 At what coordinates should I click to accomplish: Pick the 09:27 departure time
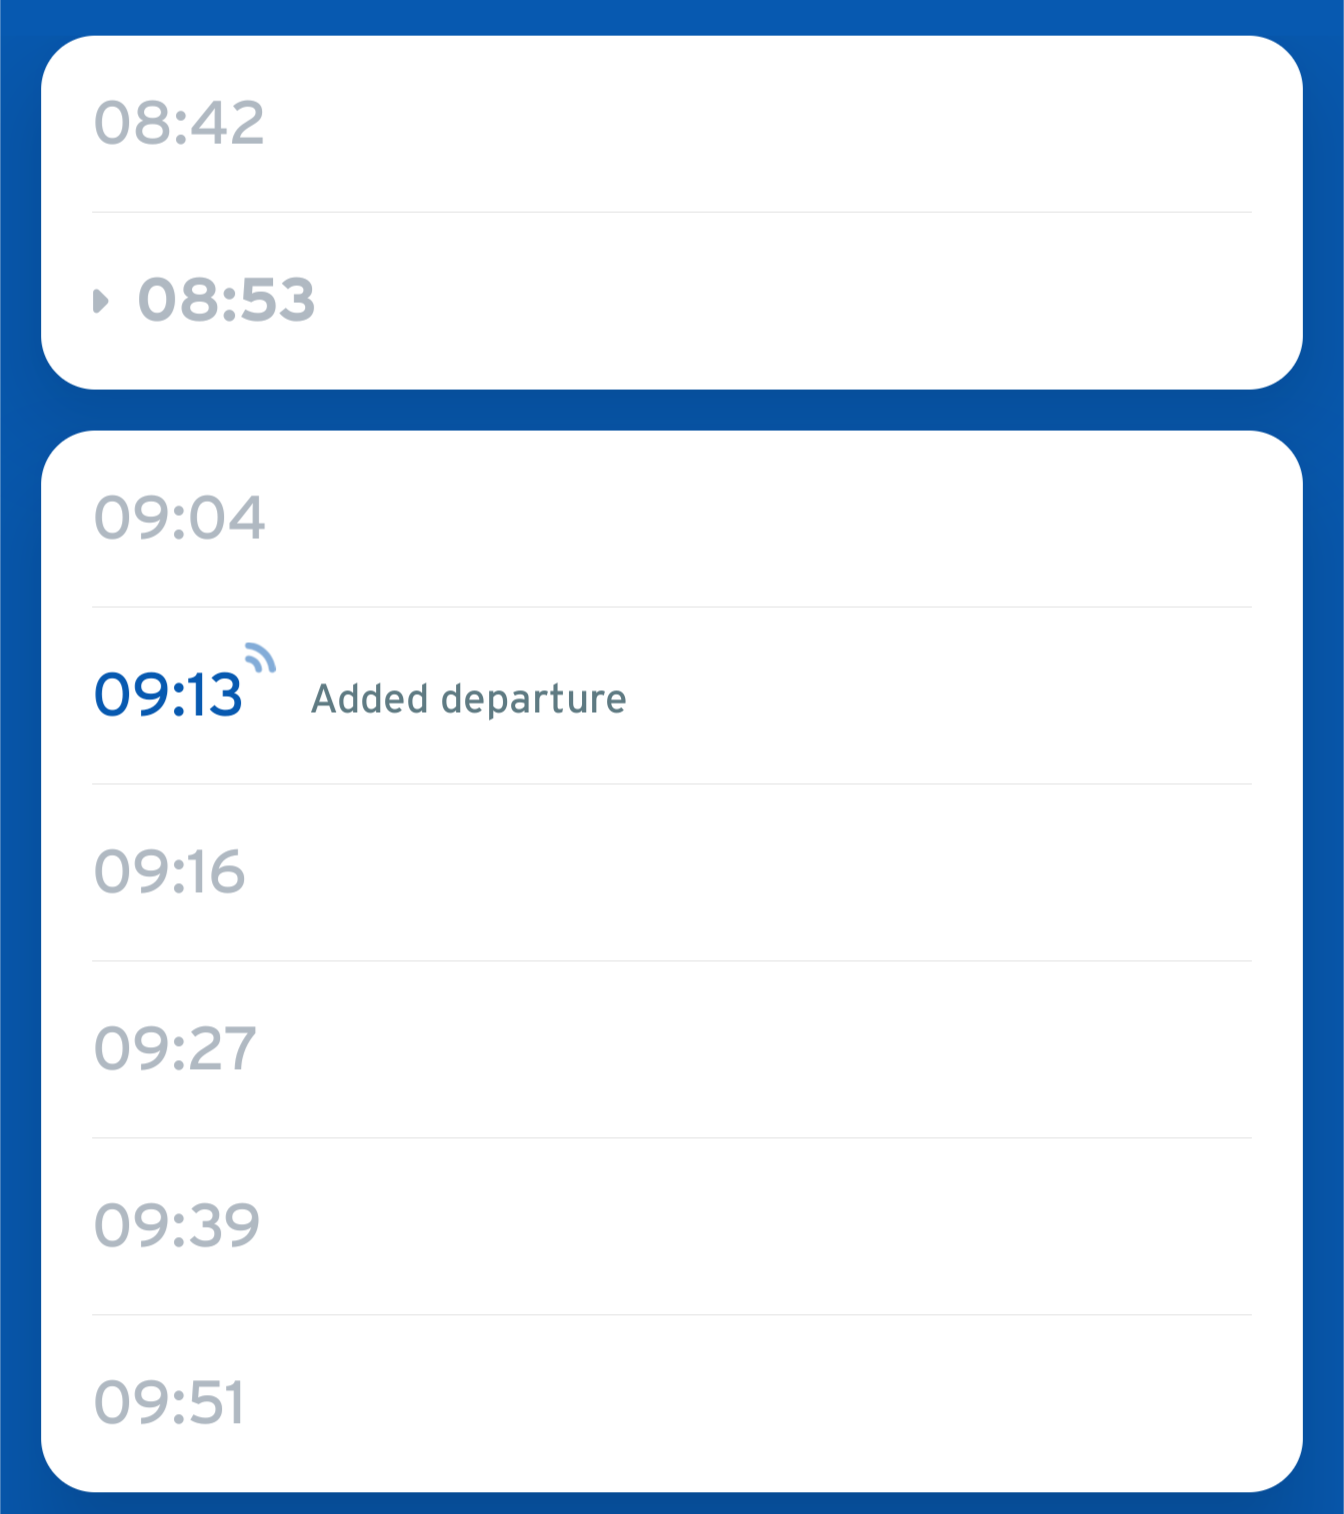click(x=175, y=1049)
